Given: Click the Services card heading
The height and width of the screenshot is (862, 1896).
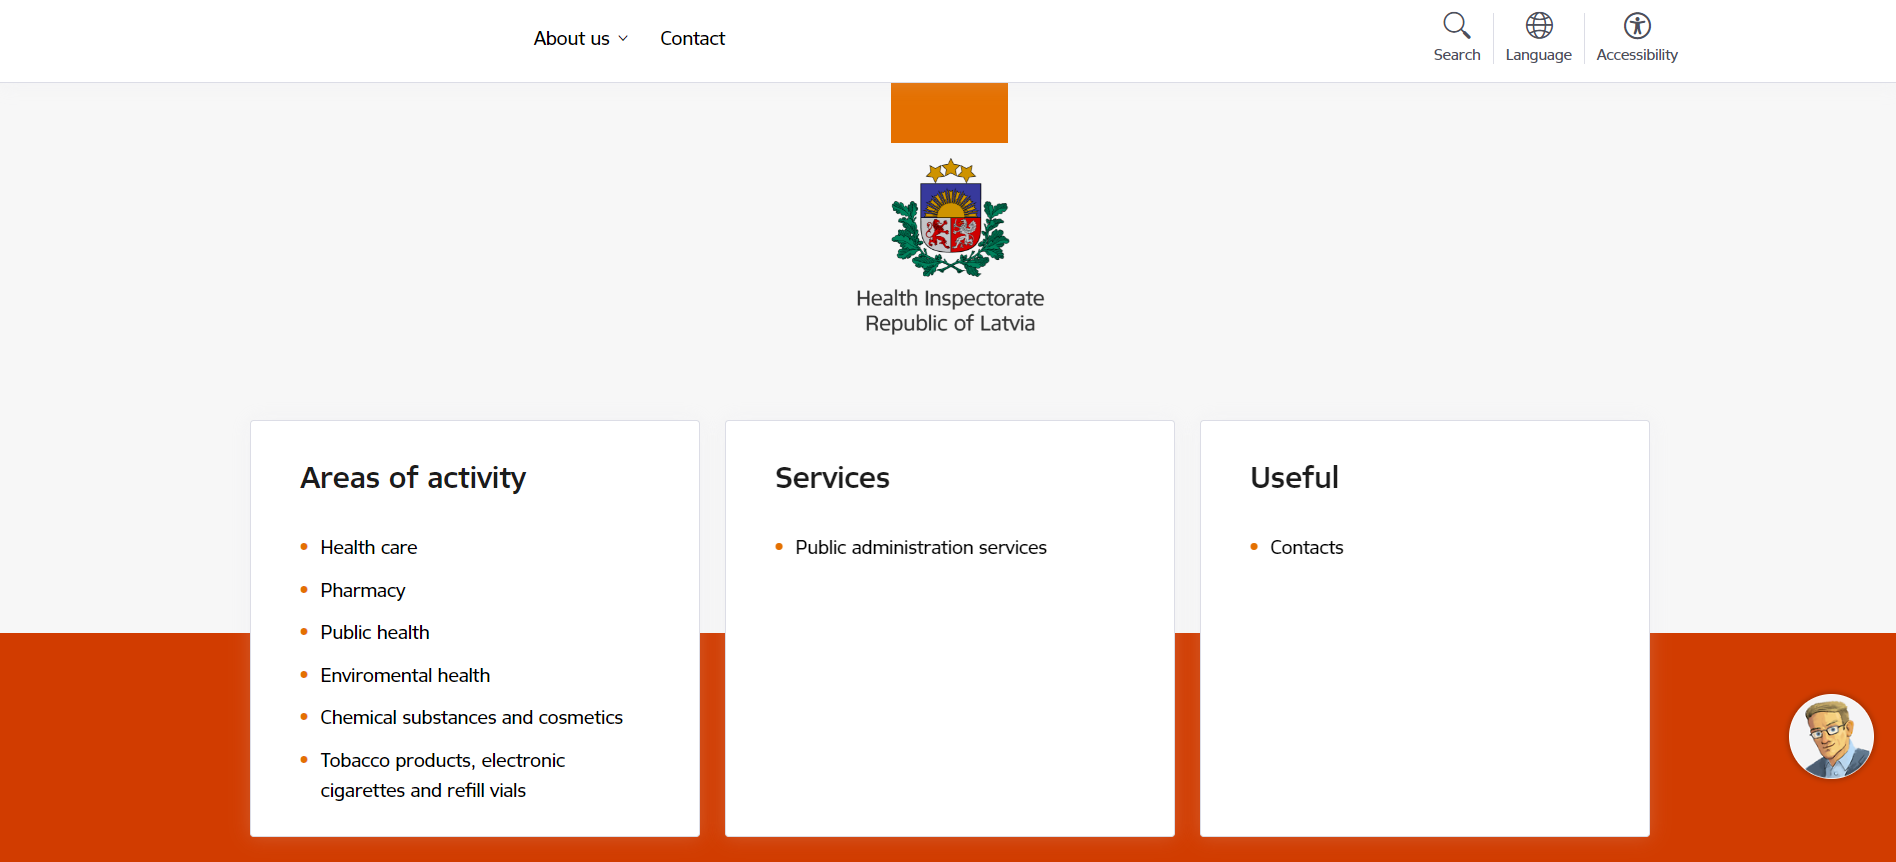Looking at the screenshot, I should coord(832,478).
